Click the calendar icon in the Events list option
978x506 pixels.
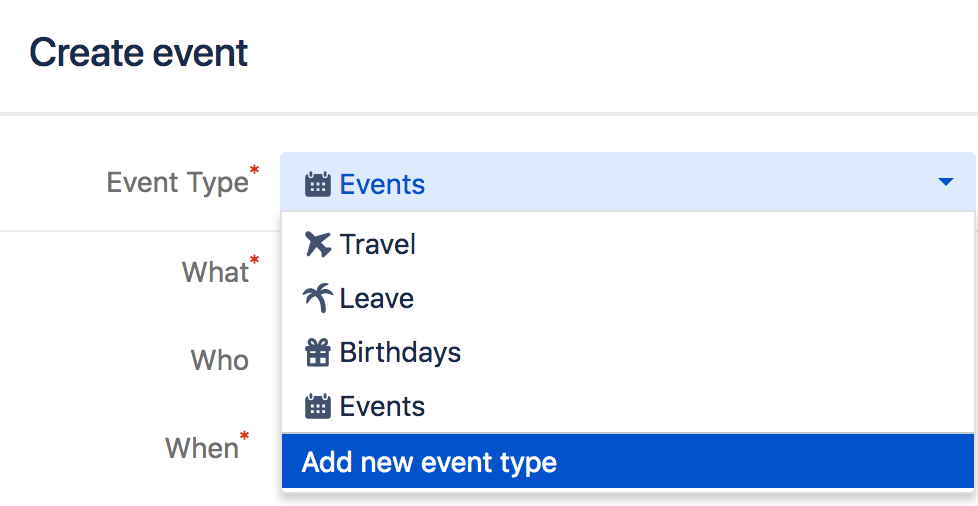point(317,407)
